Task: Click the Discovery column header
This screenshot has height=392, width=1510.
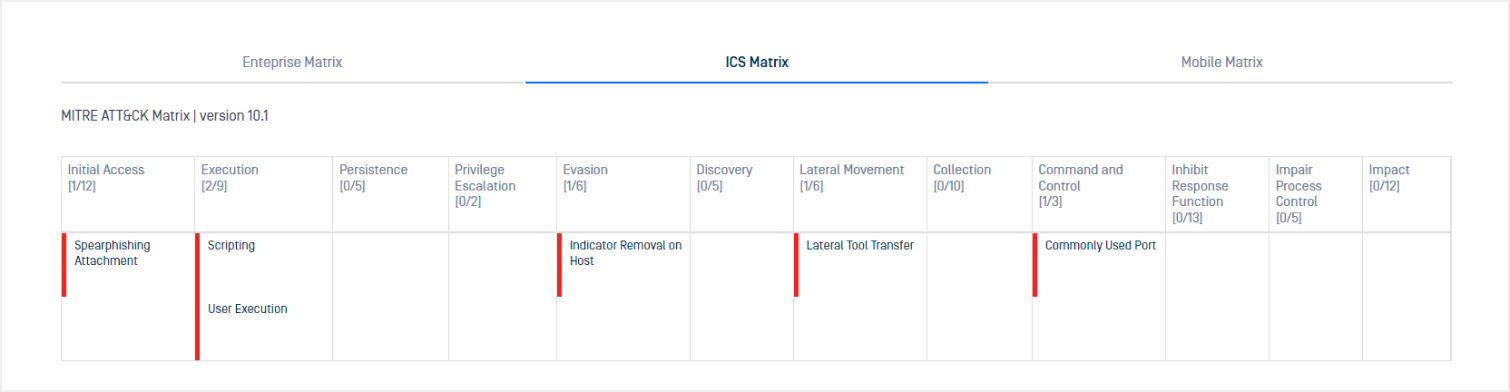Action: tap(742, 194)
